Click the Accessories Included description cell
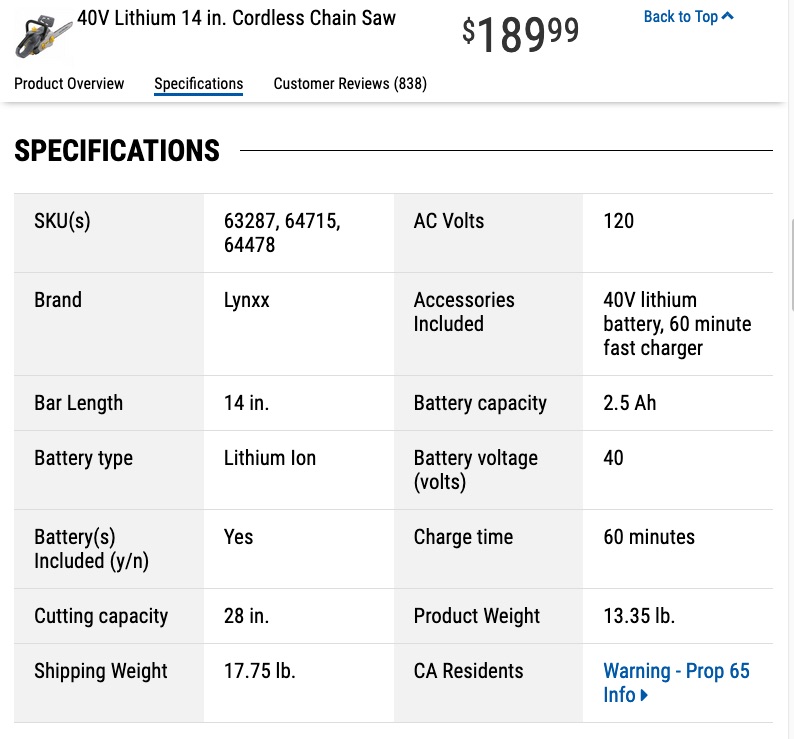This screenshot has height=739, width=794. [677, 324]
